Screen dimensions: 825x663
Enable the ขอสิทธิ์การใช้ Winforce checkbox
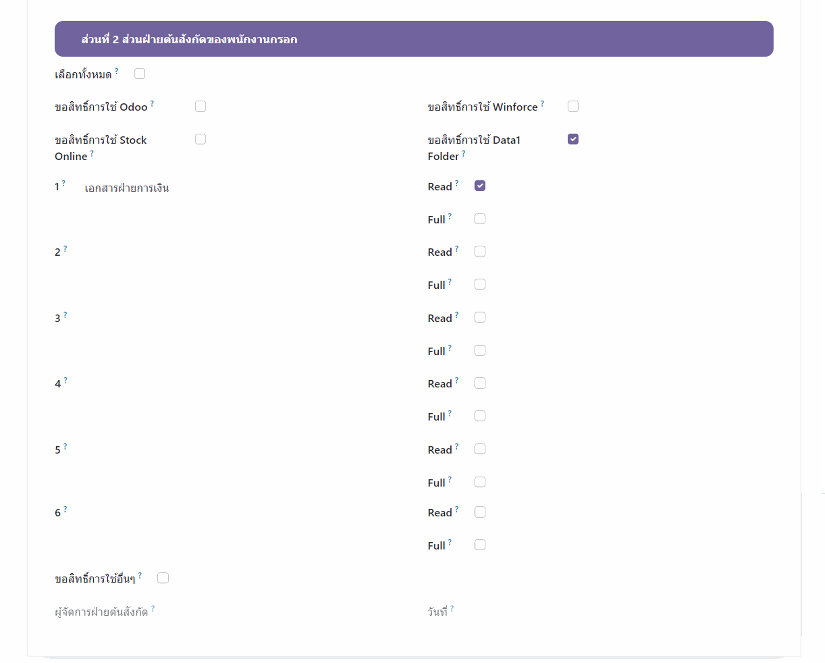(x=573, y=106)
